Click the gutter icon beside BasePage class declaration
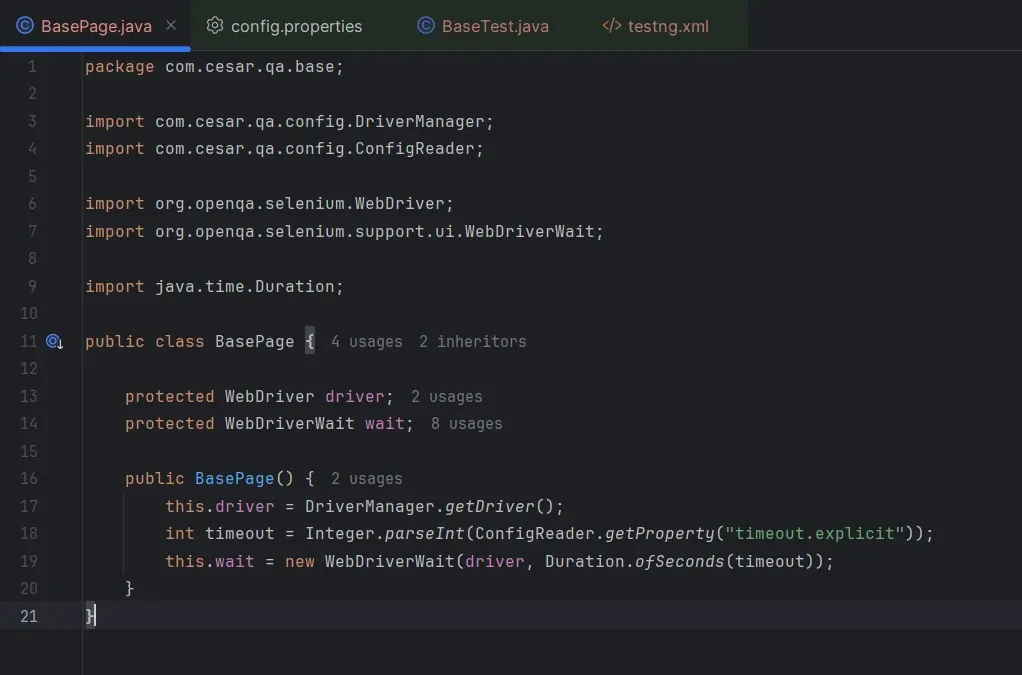1022x675 pixels. tap(55, 341)
